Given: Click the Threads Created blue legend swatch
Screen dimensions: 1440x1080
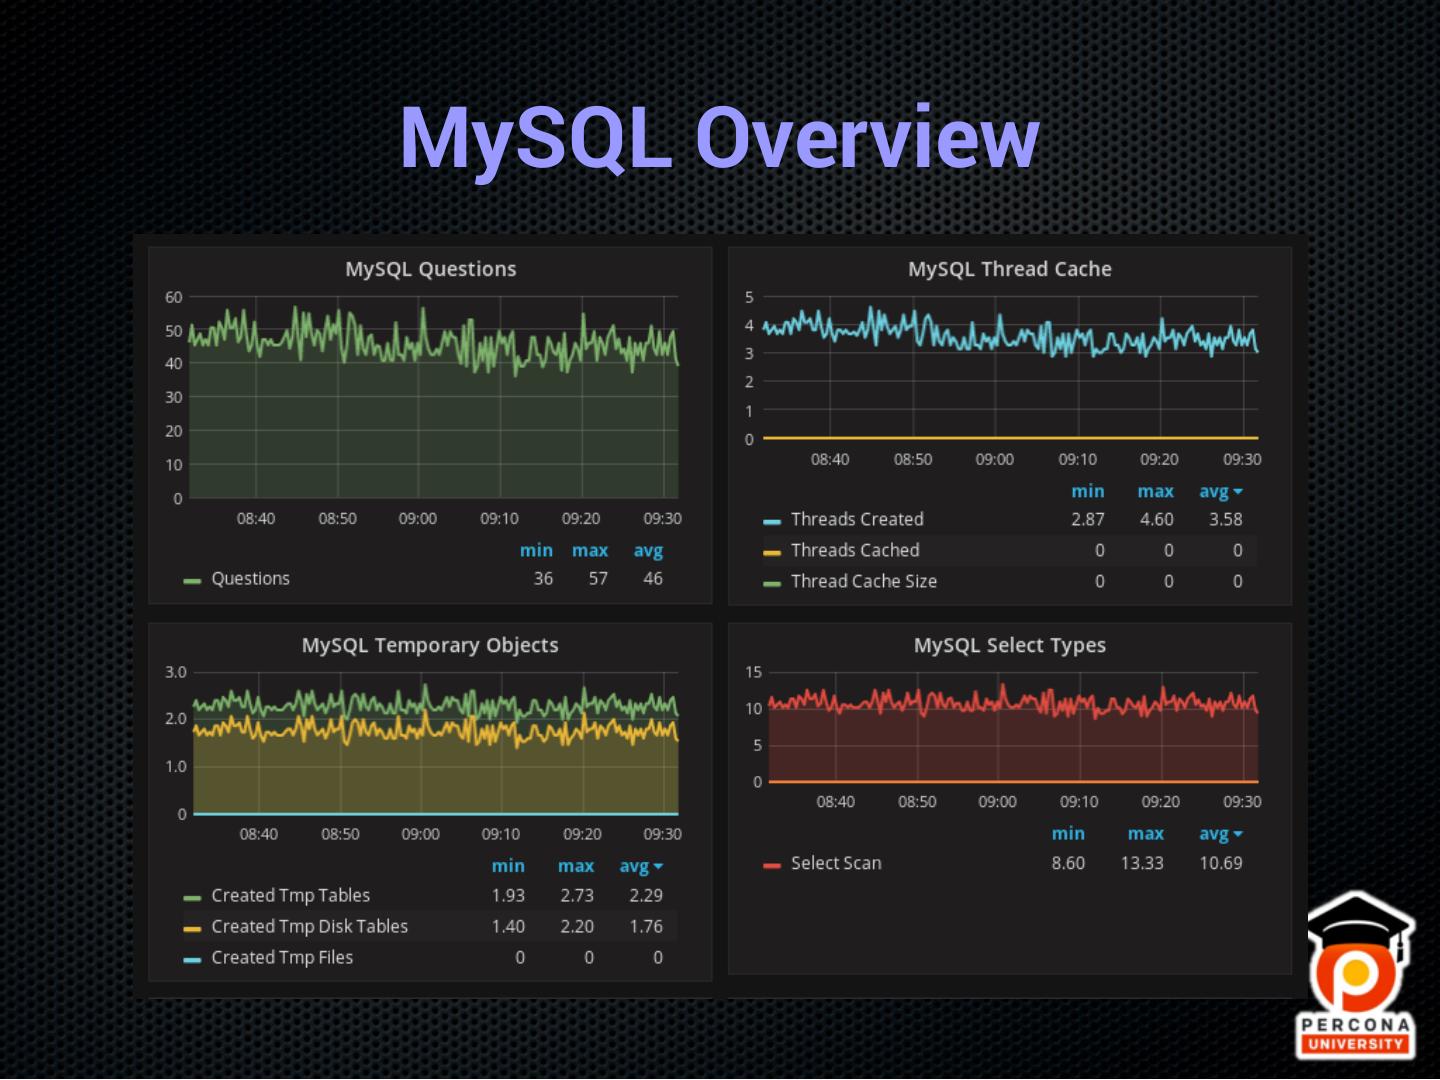Looking at the screenshot, I should [x=771, y=521].
